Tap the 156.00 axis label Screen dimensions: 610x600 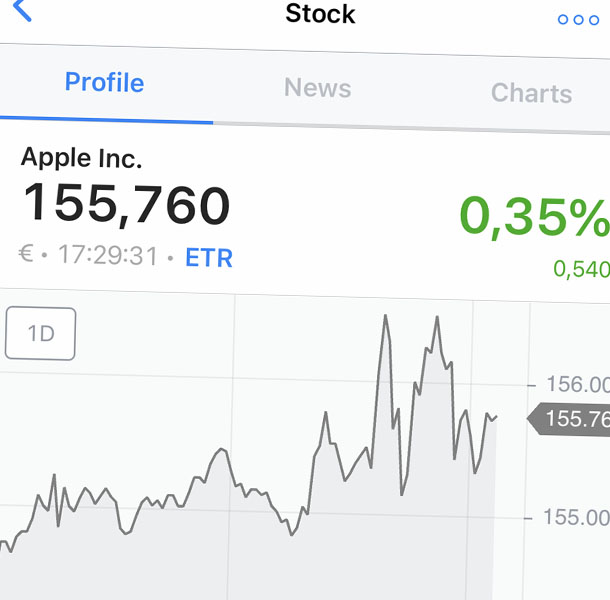(x=577, y=385)
